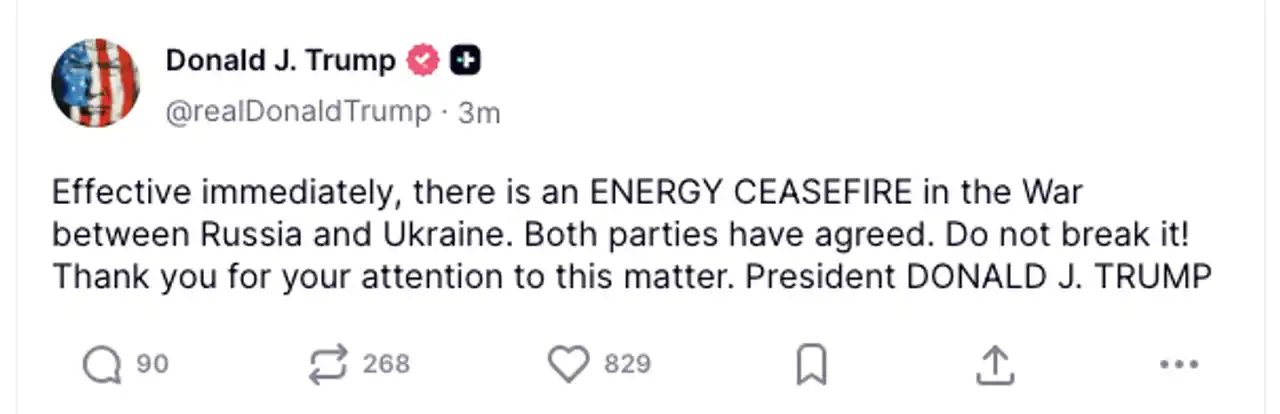Viewport: 1280px width, 414px height.
Task: Open the post via 3m timestamp
Action: pos(479,113)
